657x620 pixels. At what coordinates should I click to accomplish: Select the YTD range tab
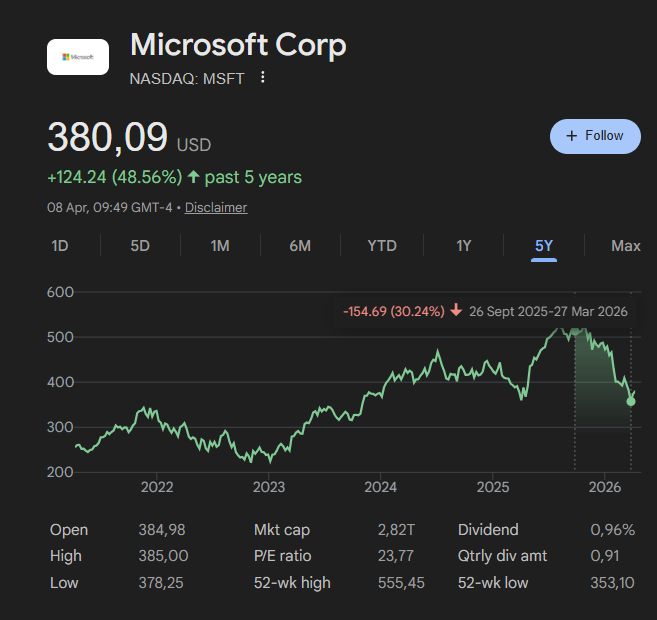point(382,246)
